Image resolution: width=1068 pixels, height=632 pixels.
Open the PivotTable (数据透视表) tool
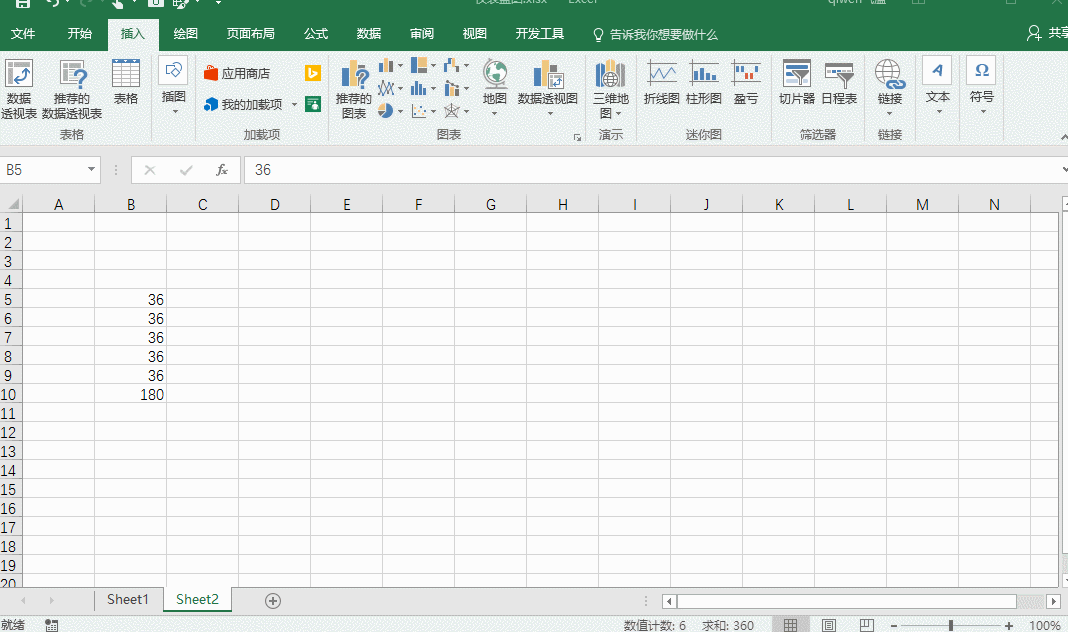(18, 89)
